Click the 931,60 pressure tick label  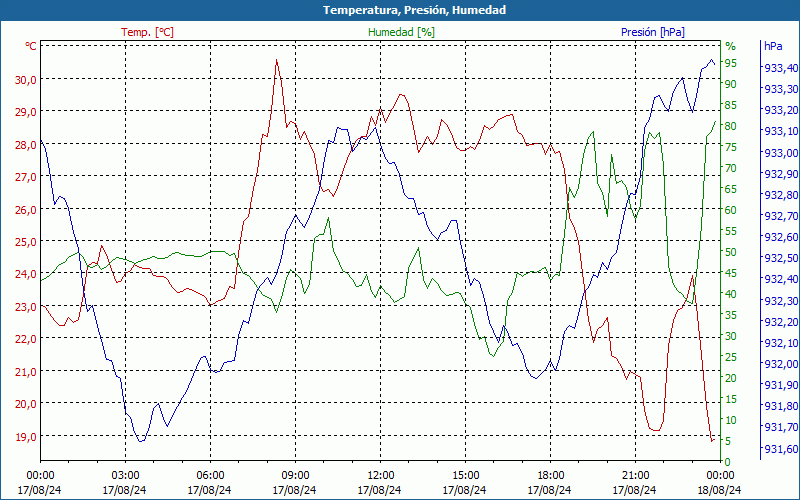tap(781, 448)
